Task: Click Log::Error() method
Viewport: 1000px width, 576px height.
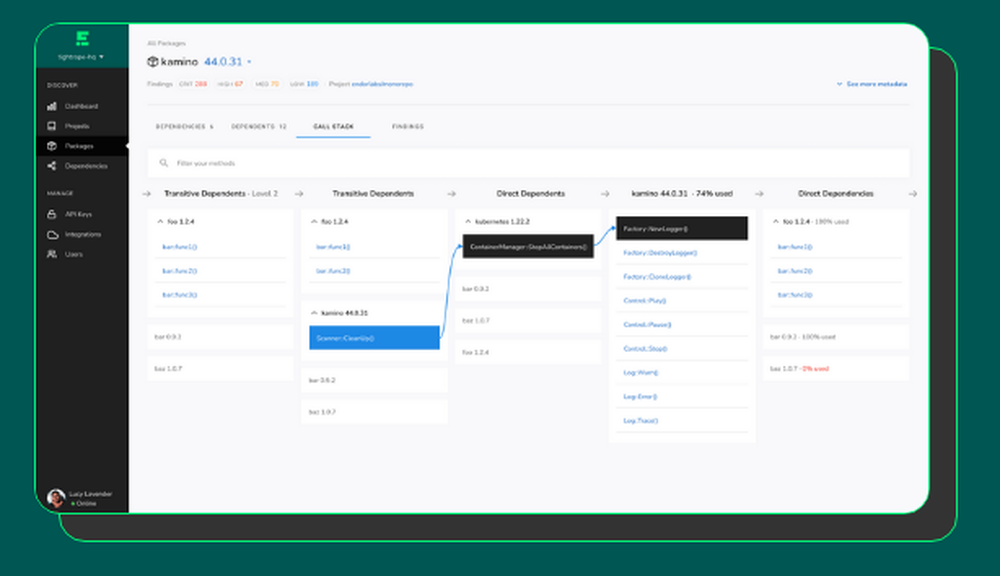Action: (x=640, y=397)
